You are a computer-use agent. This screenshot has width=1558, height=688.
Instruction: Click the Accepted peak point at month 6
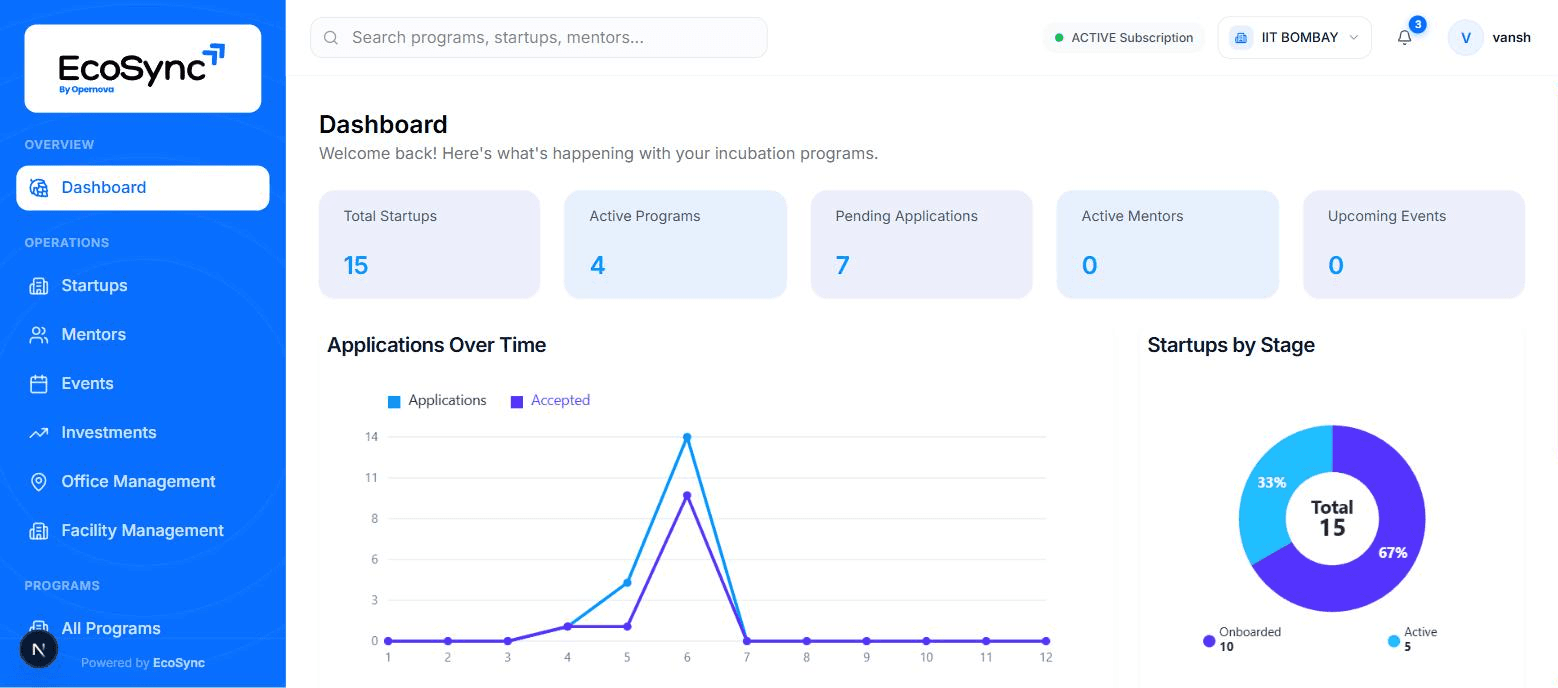pyautogui.click(x=687, y=496)
